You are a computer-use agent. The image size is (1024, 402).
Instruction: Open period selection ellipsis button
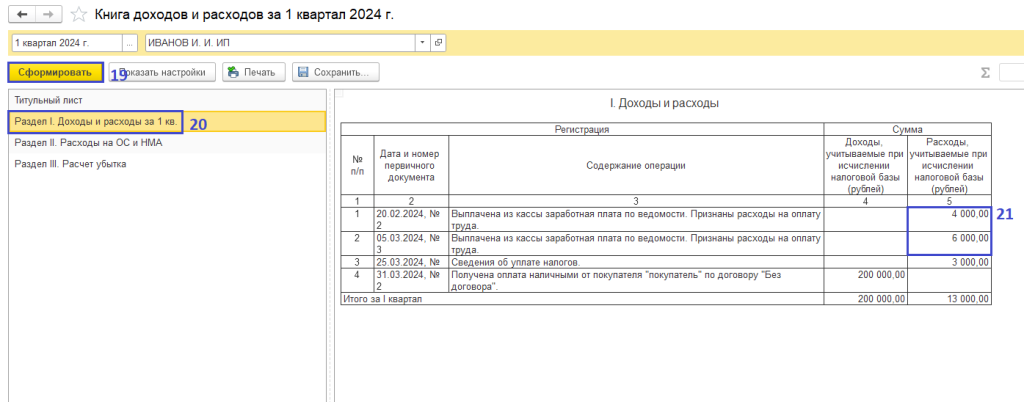(x=131, y=42)
